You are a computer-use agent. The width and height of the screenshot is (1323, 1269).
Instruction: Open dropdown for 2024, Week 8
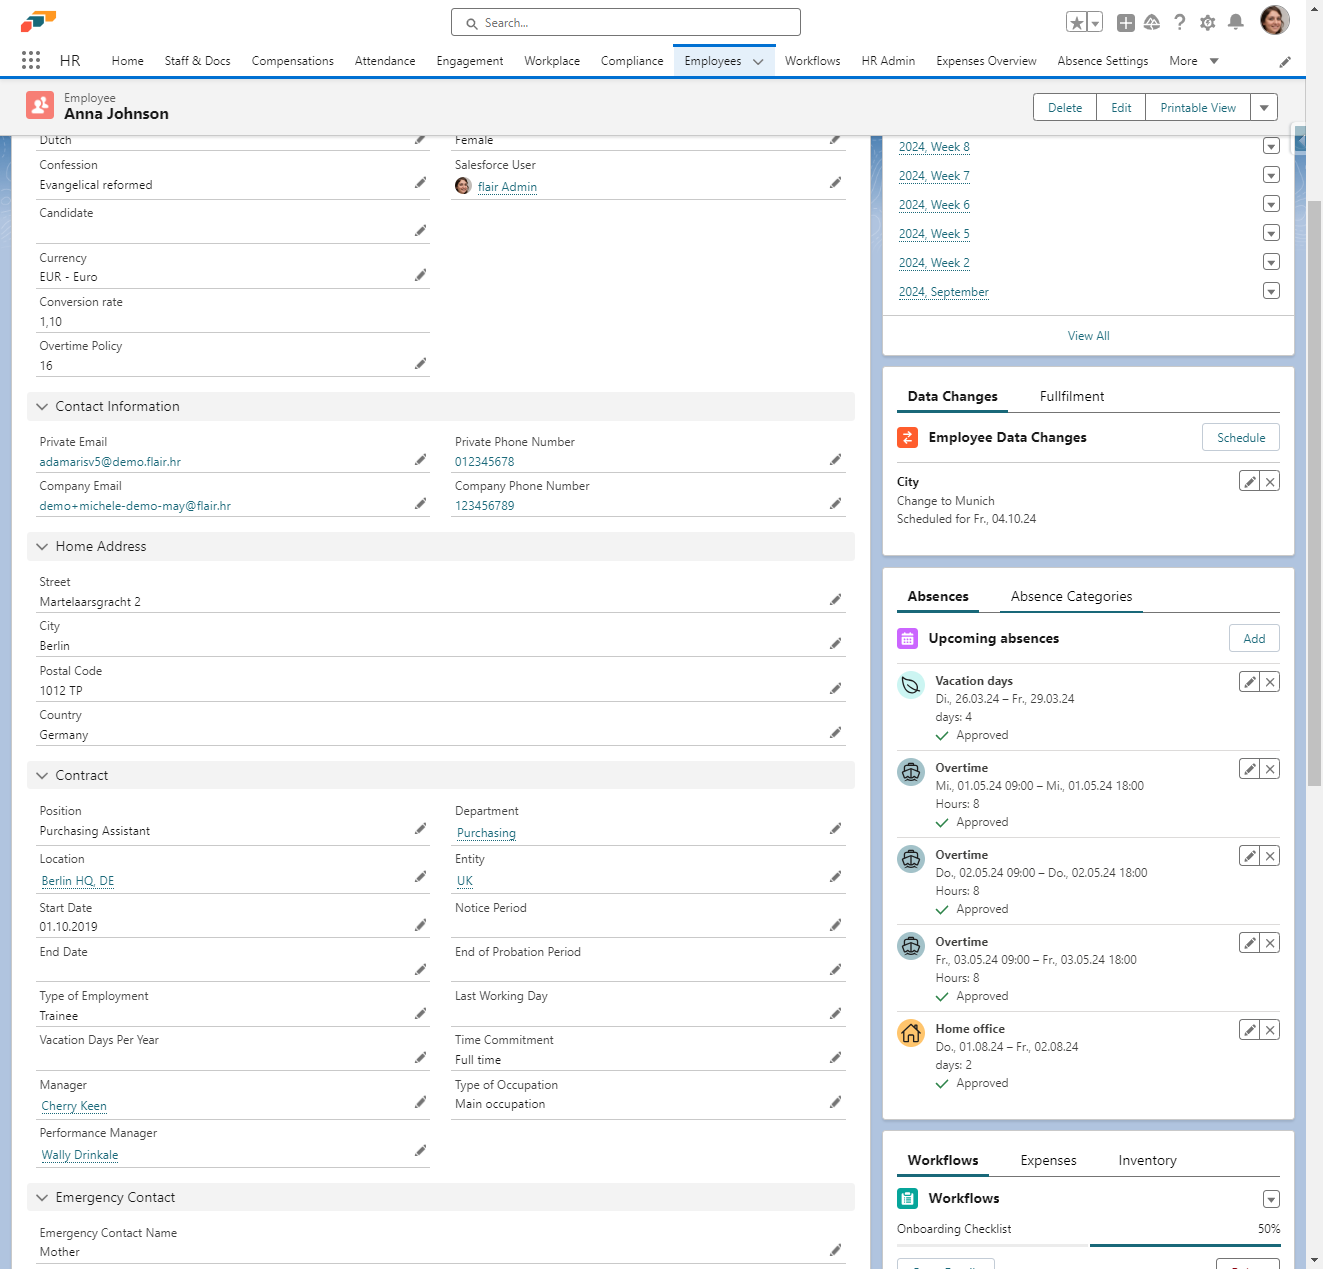pyautogui.click(x=1271, y=147)
